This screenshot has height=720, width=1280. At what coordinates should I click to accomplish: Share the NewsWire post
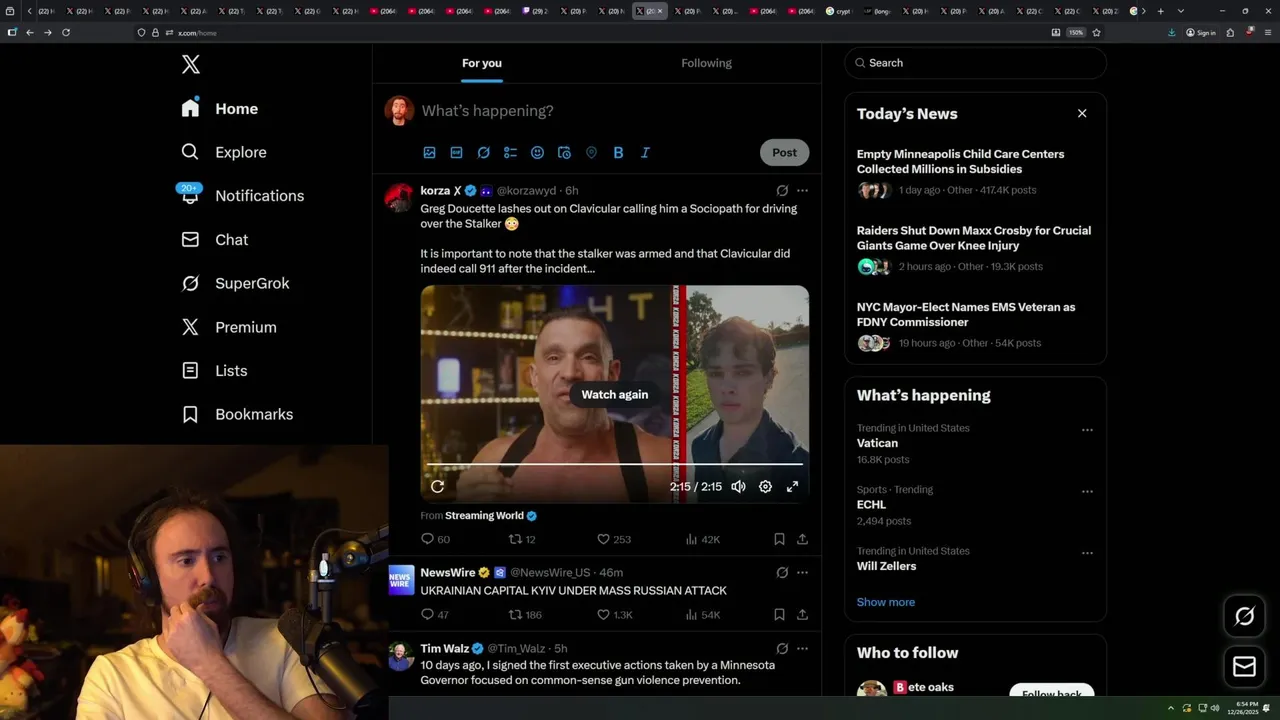pos(802,615)
